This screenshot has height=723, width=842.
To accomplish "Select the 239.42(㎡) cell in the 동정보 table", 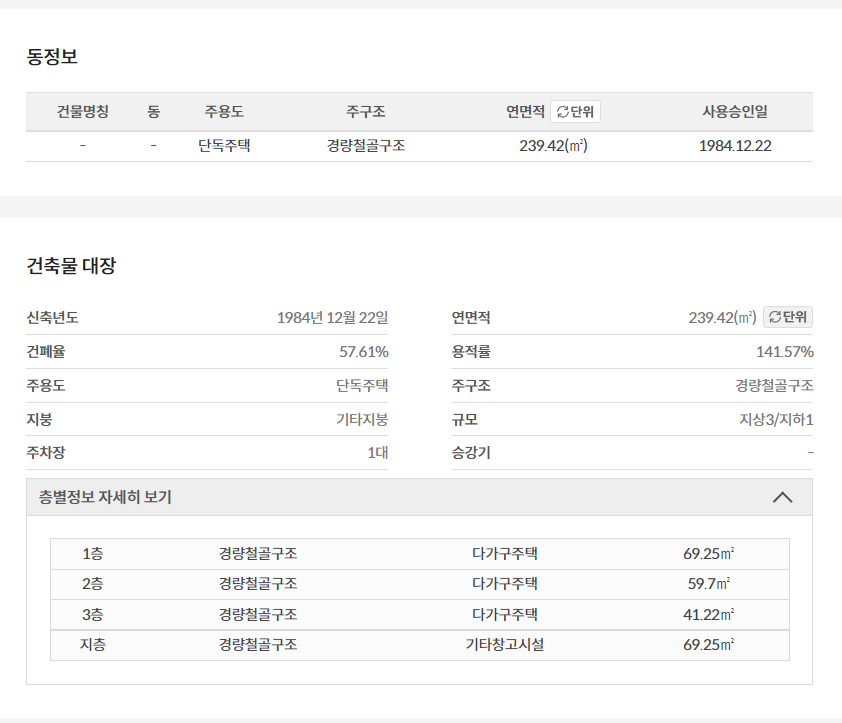I will click(554, 146).
